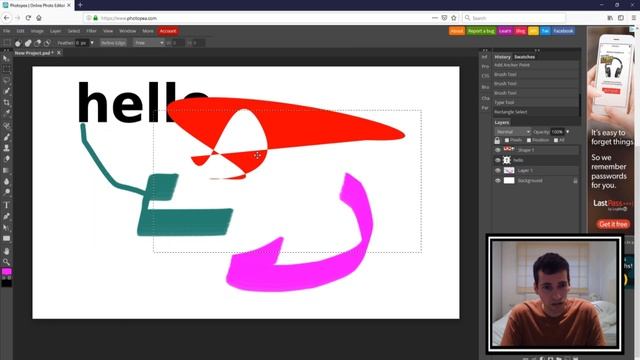Select the Dodge tool

click(6, 192)
